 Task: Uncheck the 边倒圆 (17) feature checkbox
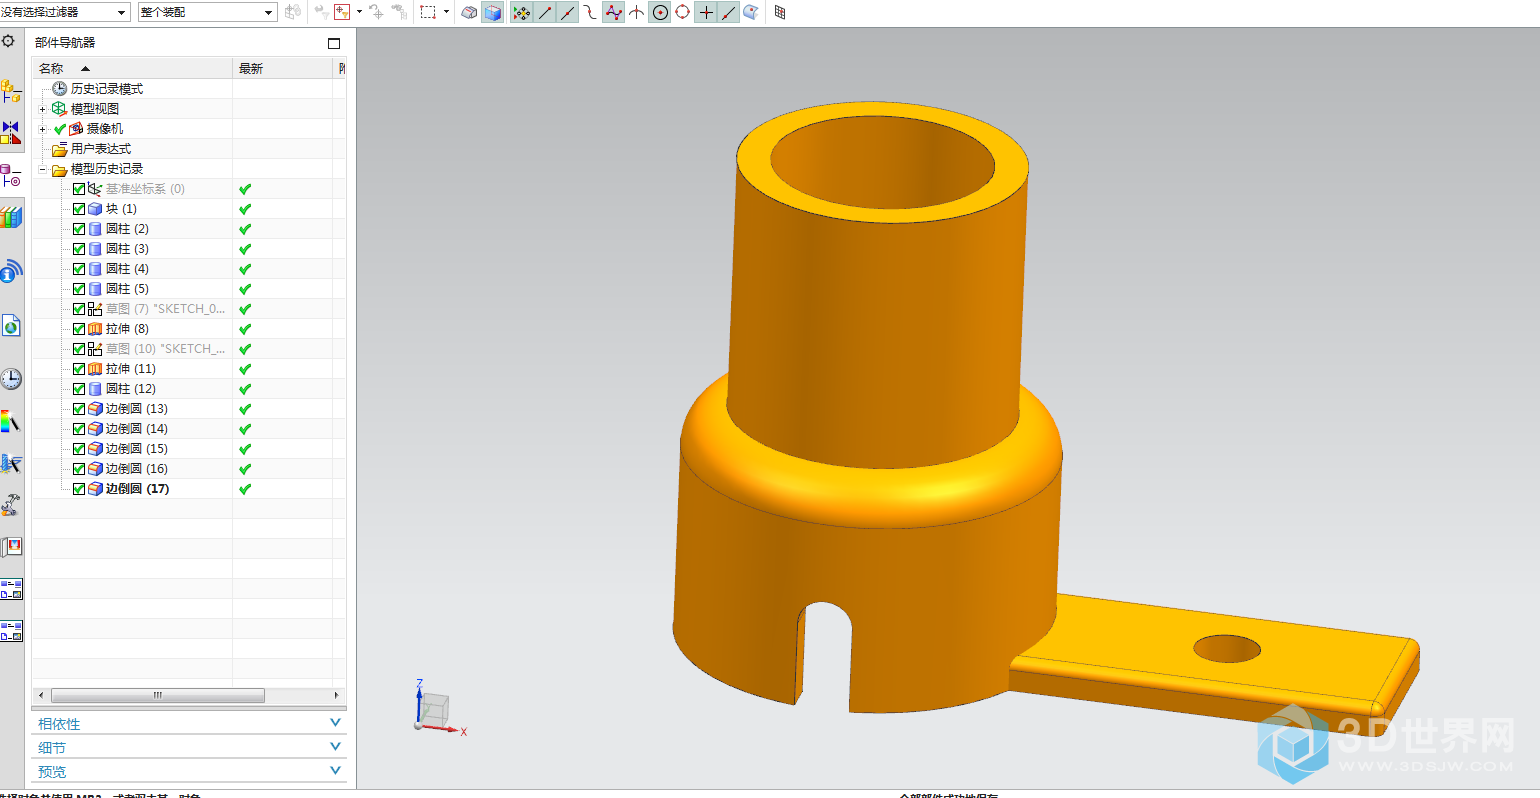point(79,489)
